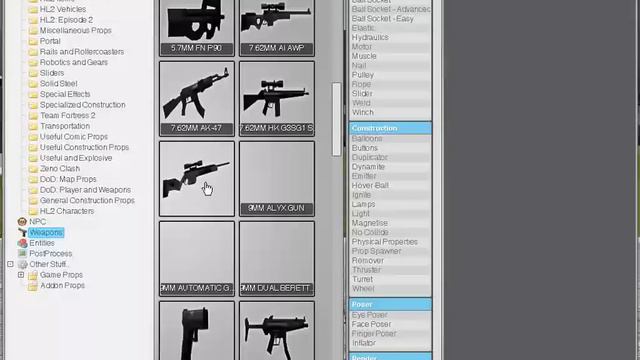The image size is (640, 360).
Task: Click the Addon Props folder icon
Action: 33,286
